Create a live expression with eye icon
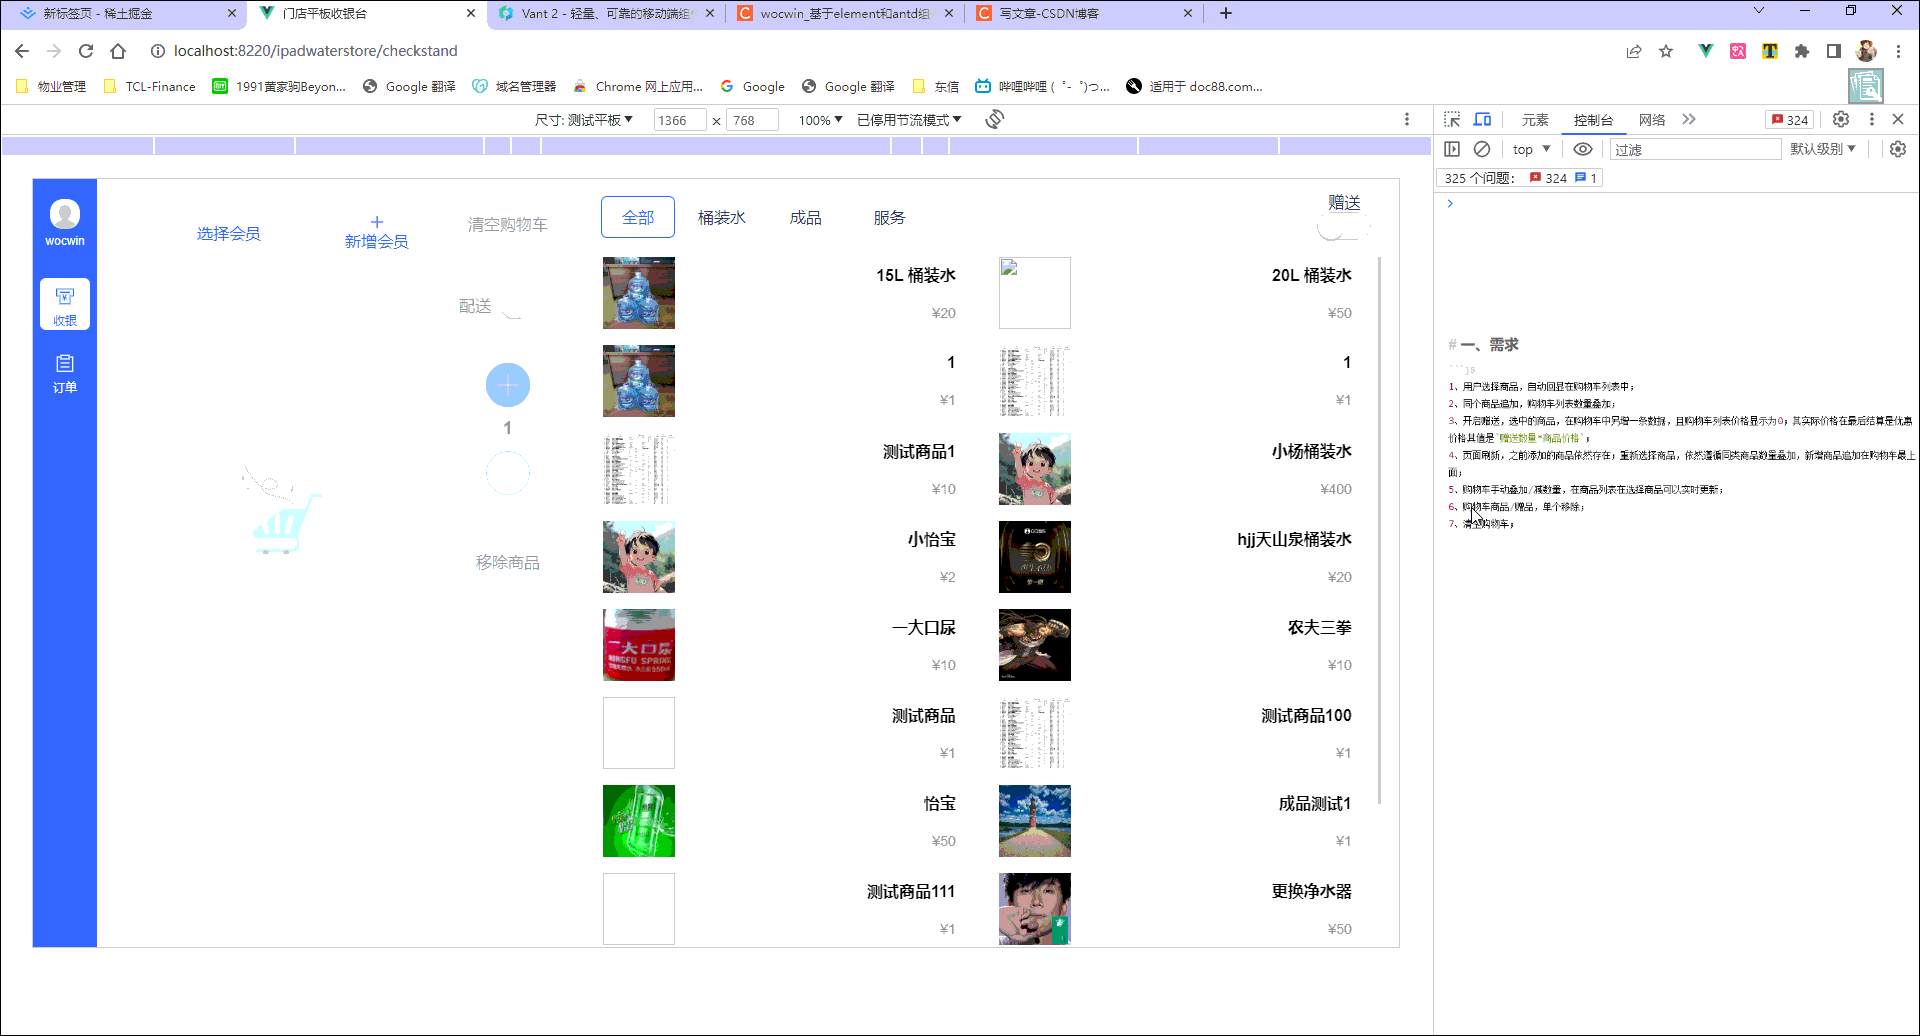The width and height of the screenshot is (1920, 1036). point(1583,149)
